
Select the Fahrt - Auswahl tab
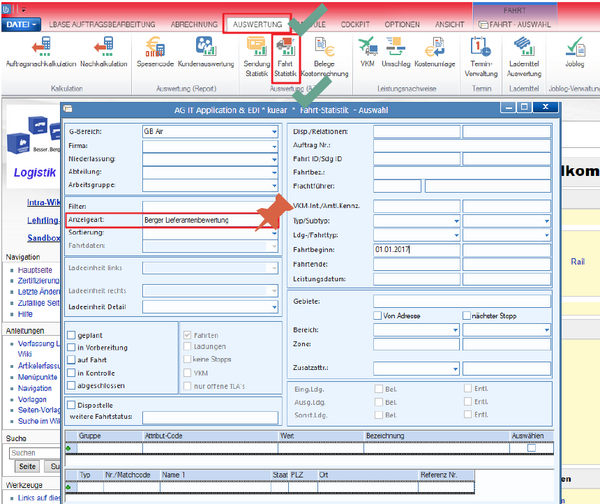[x=515, y=24]
